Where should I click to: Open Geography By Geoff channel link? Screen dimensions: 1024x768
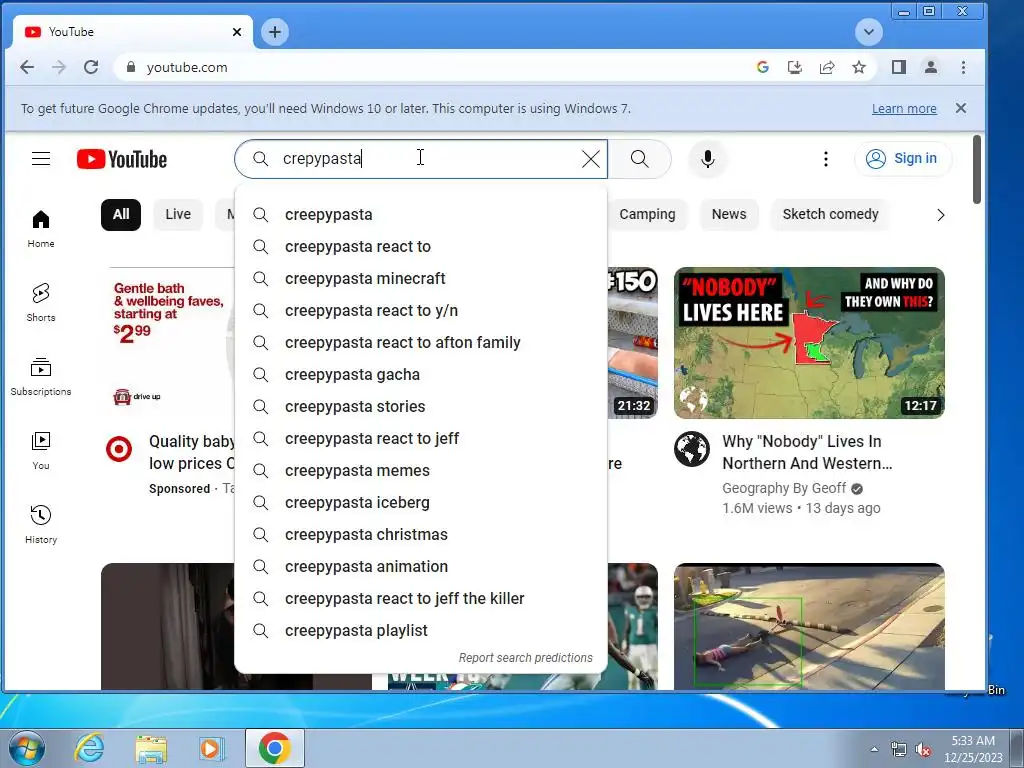point(784,488)
